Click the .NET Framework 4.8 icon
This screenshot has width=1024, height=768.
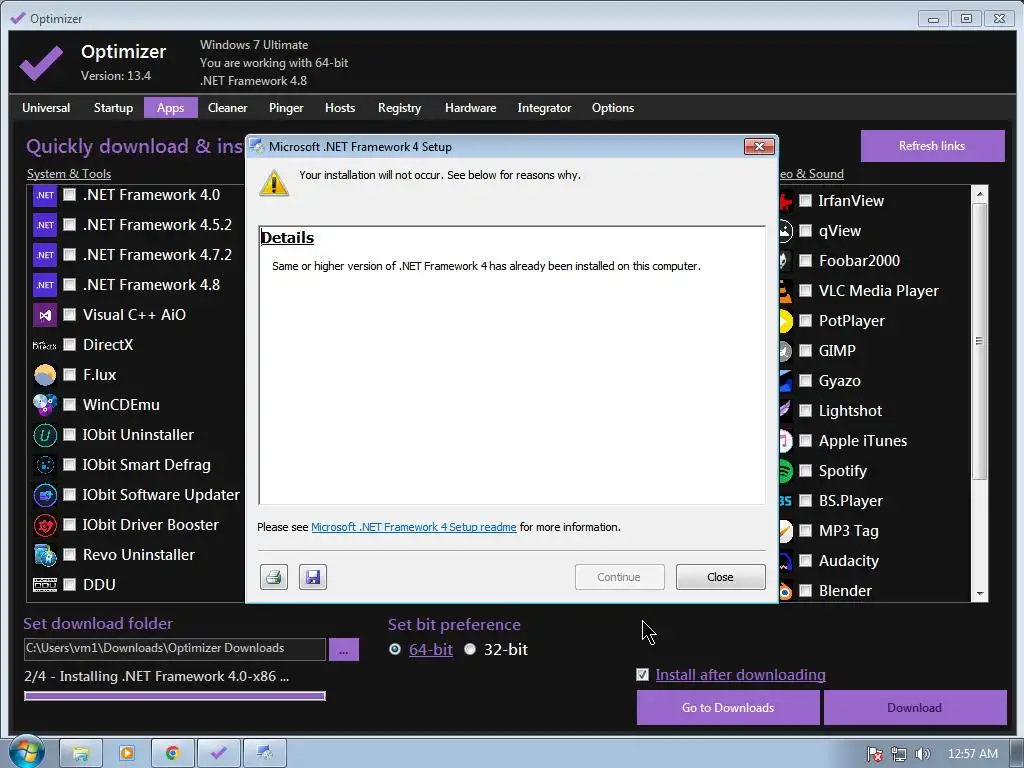coord(45,285)
